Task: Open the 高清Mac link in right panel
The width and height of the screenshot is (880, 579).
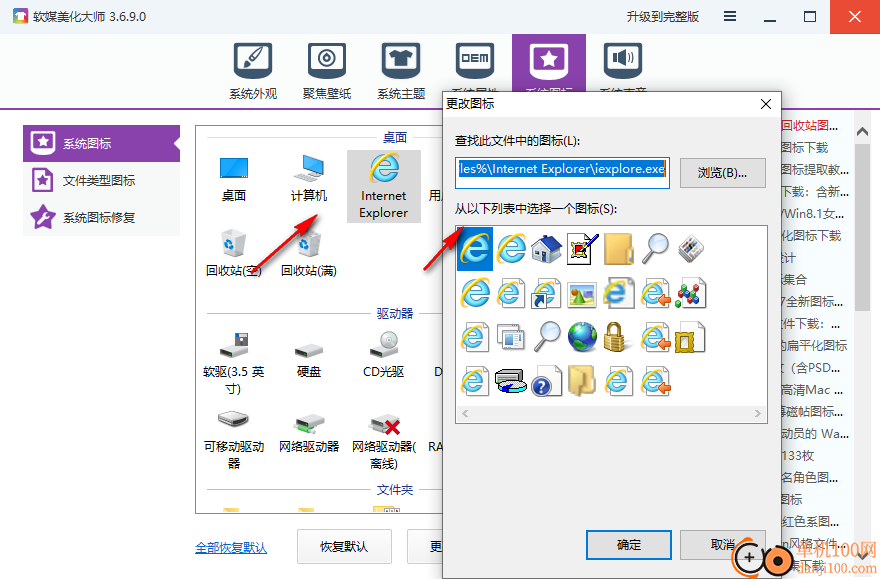Action: pyautogui.click(x=813, y=390)
